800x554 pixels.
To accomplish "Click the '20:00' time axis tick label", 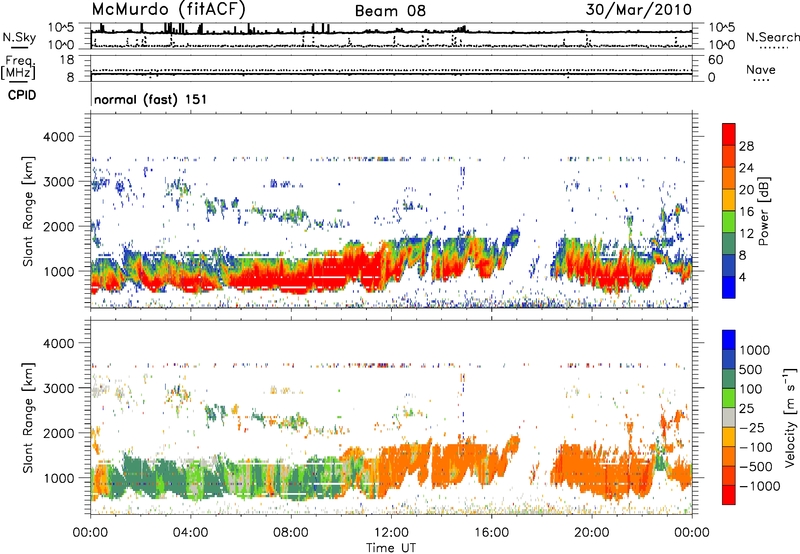I will coord(592,533).
